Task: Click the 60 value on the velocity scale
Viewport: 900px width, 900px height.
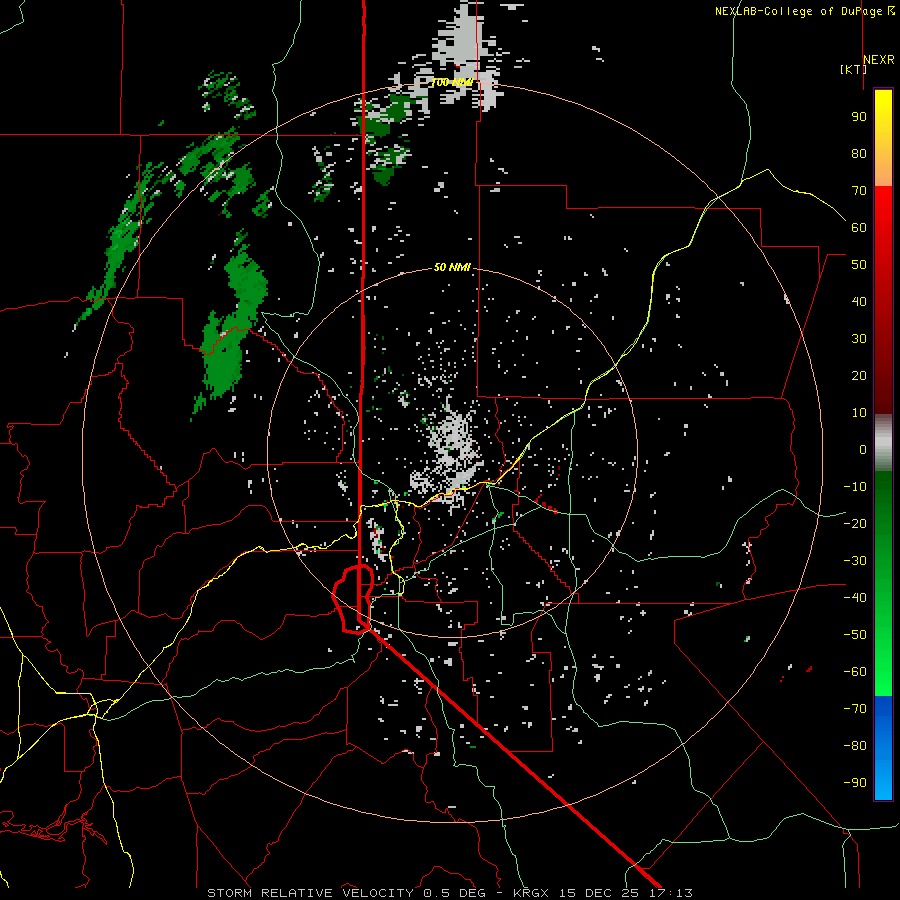Action: click(859, 227)
